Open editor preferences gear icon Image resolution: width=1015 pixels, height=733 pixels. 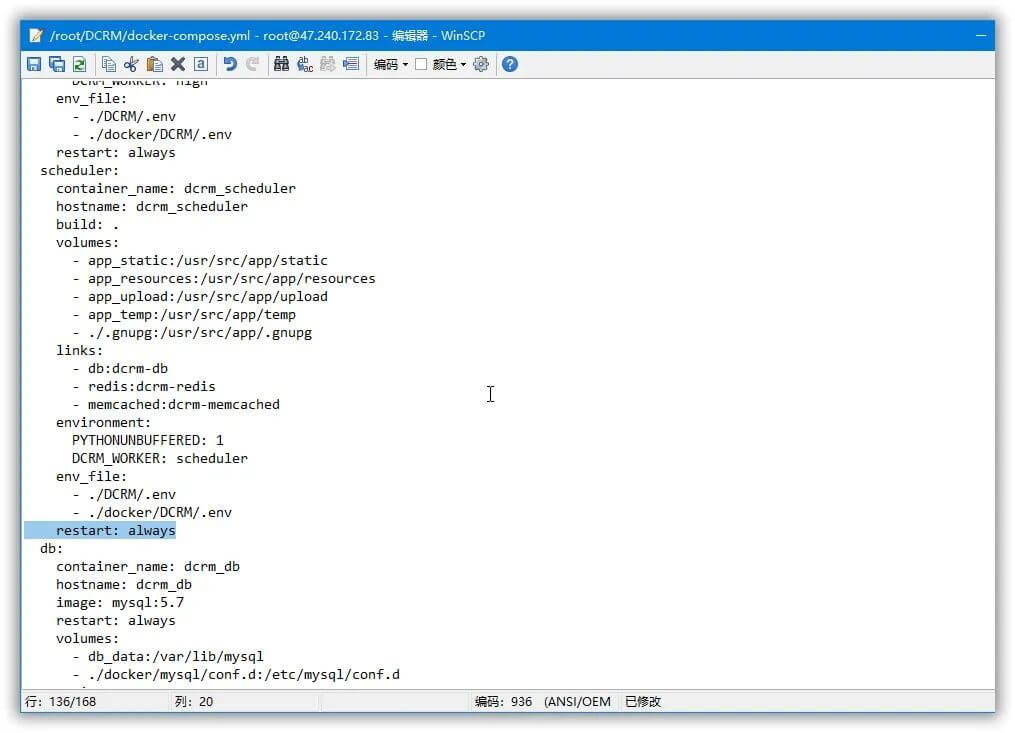pyautogui.click(x=481, y=64)
